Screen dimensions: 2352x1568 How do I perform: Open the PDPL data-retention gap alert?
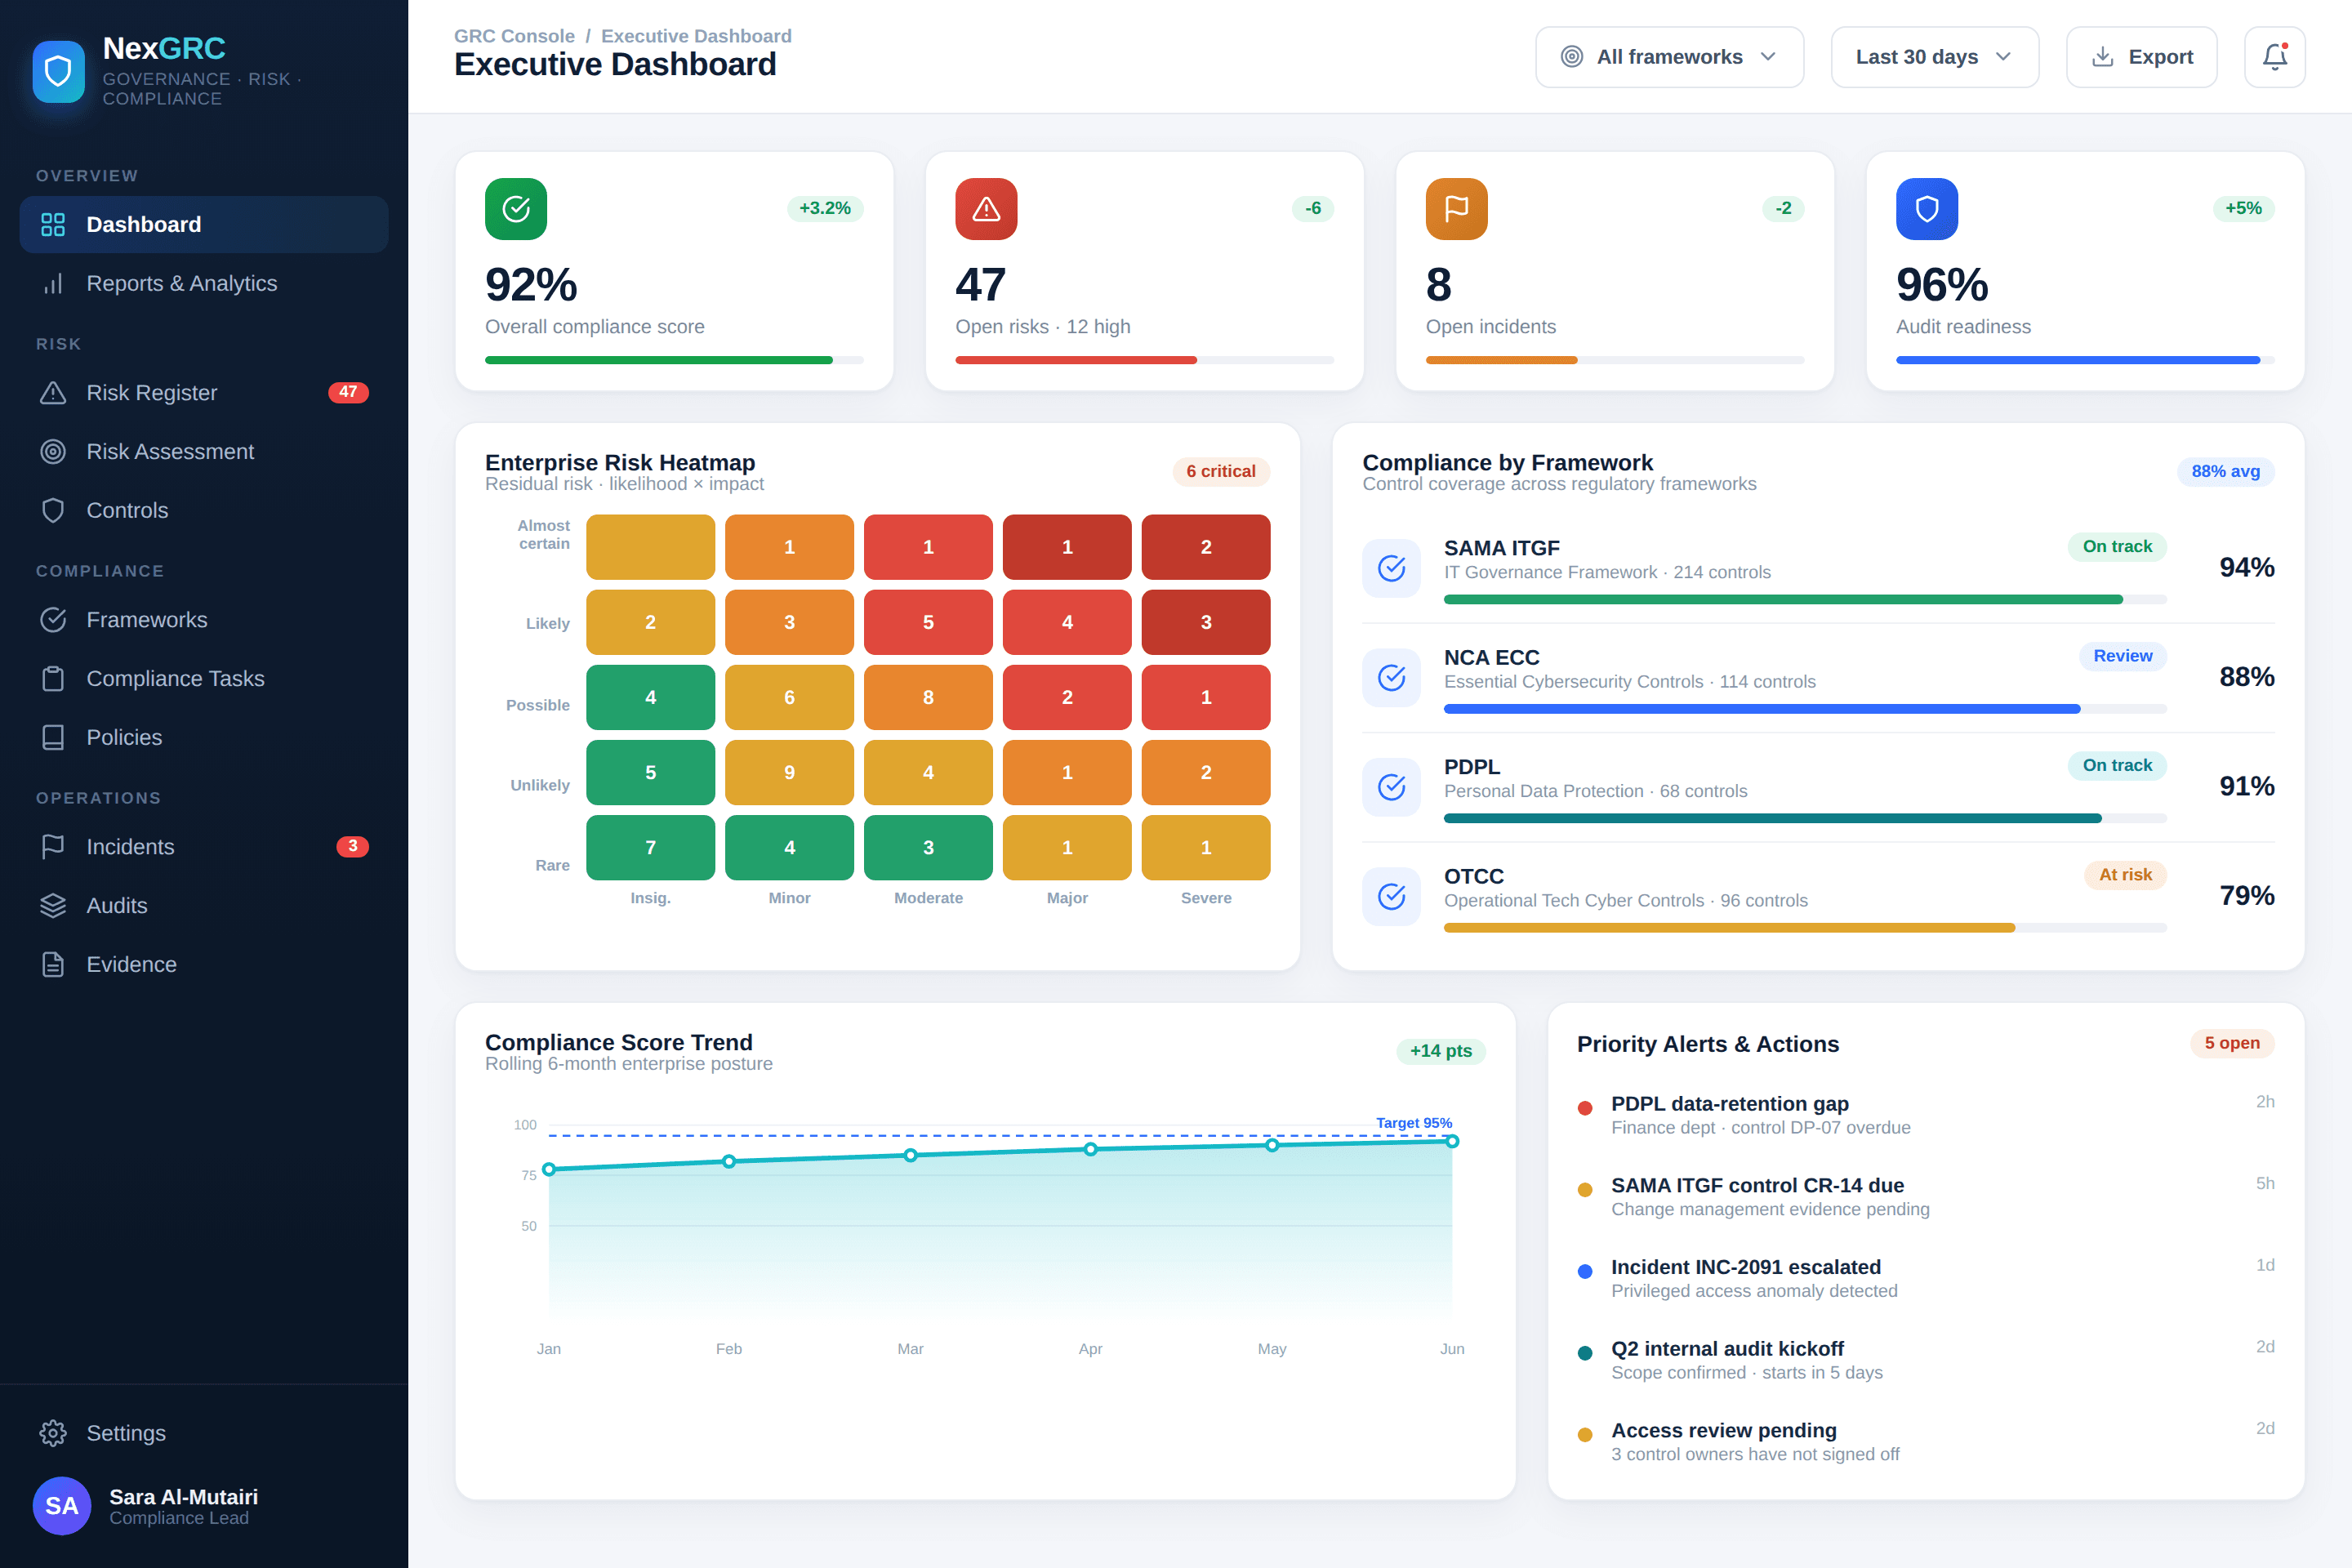coord(1925,1115)
